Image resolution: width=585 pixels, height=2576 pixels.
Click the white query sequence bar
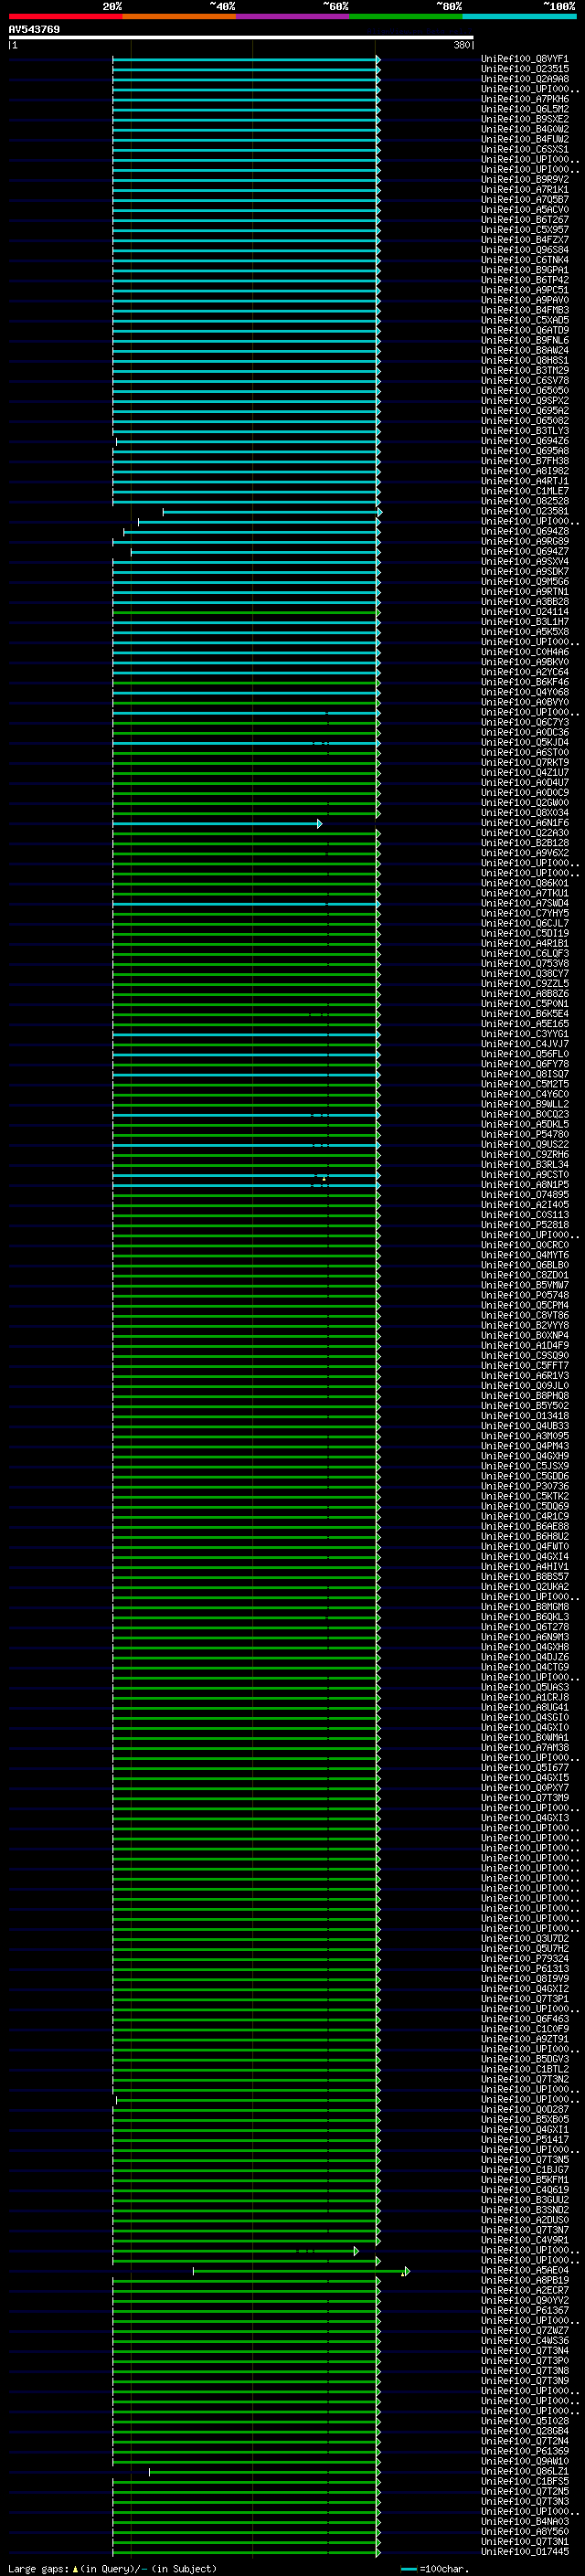pos(241,38)
